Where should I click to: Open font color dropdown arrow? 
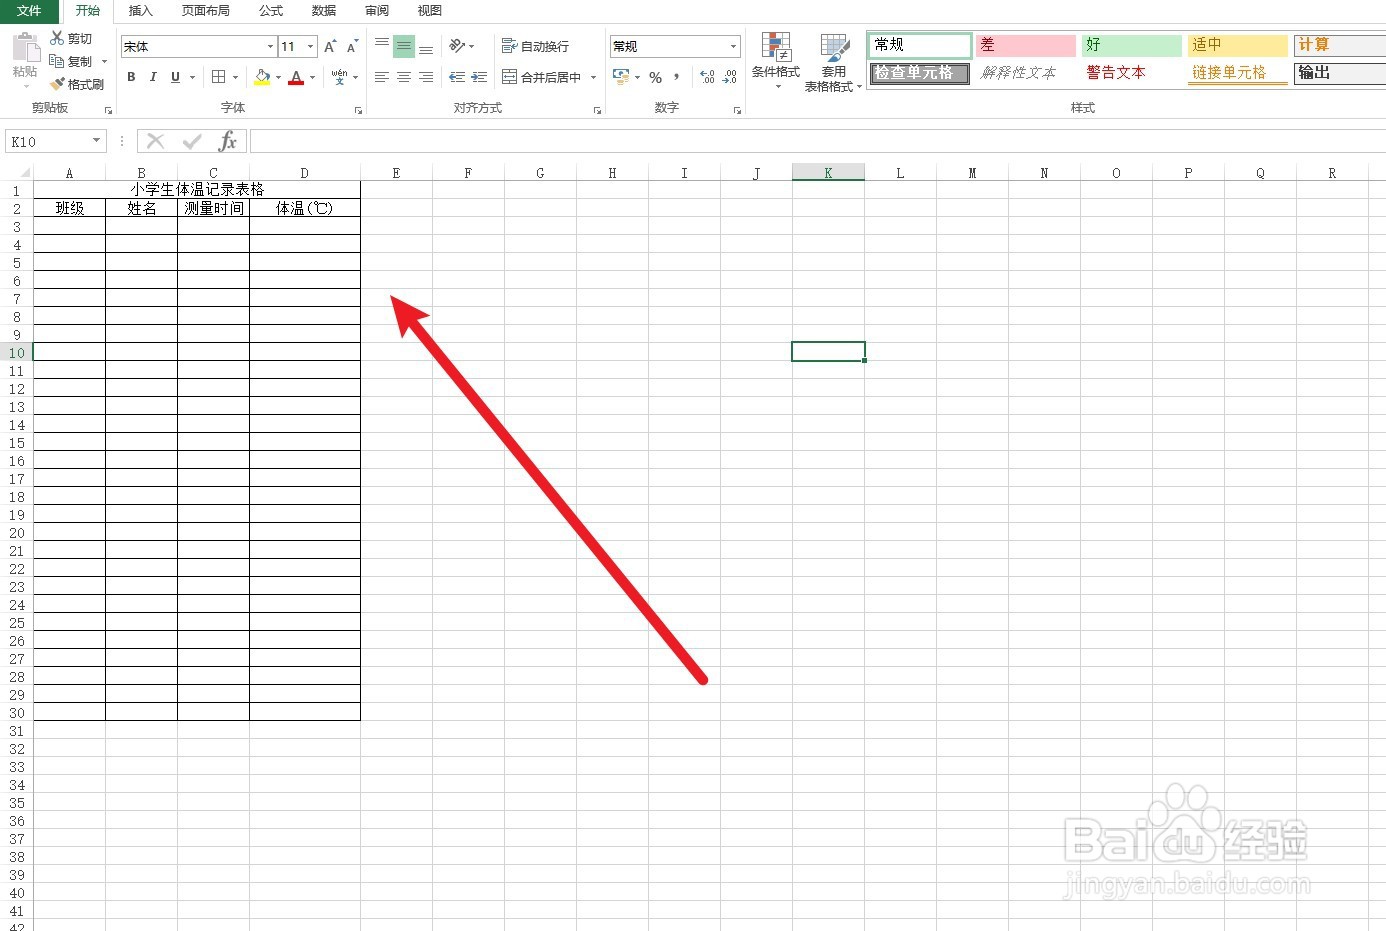(312, 77)
